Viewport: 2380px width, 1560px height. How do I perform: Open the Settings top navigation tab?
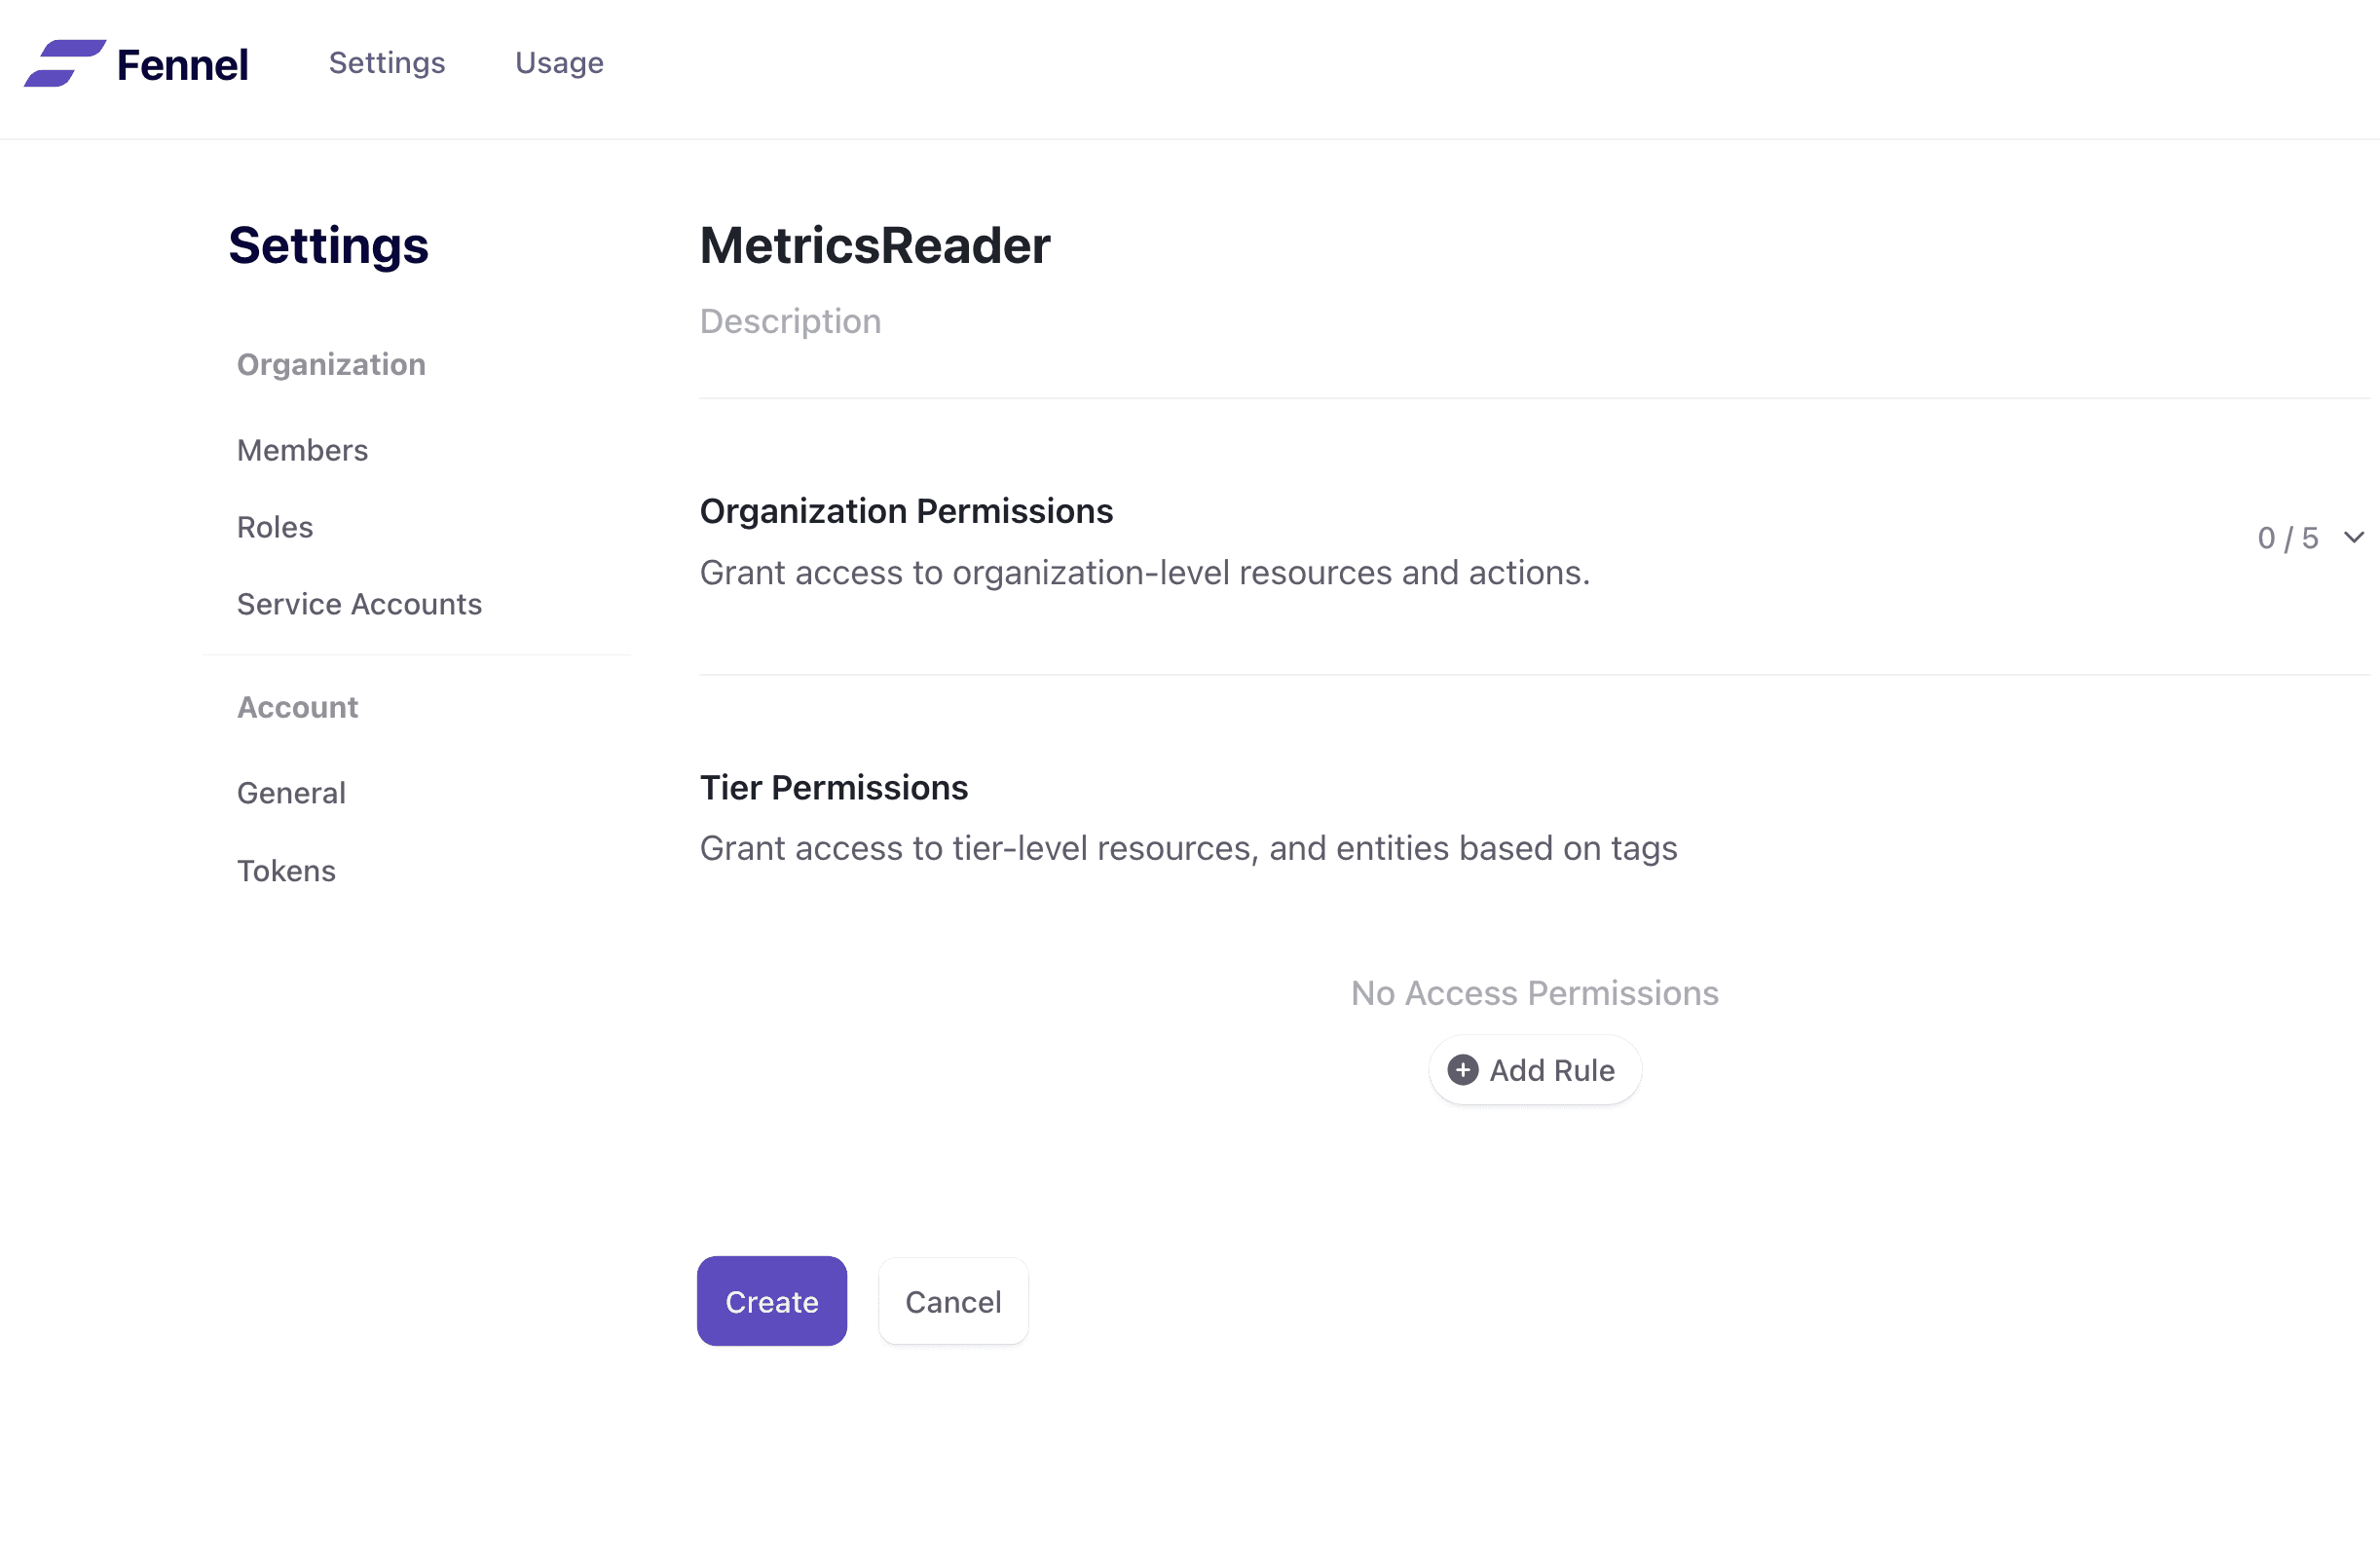pyautogui.click(x=387, y=63)
